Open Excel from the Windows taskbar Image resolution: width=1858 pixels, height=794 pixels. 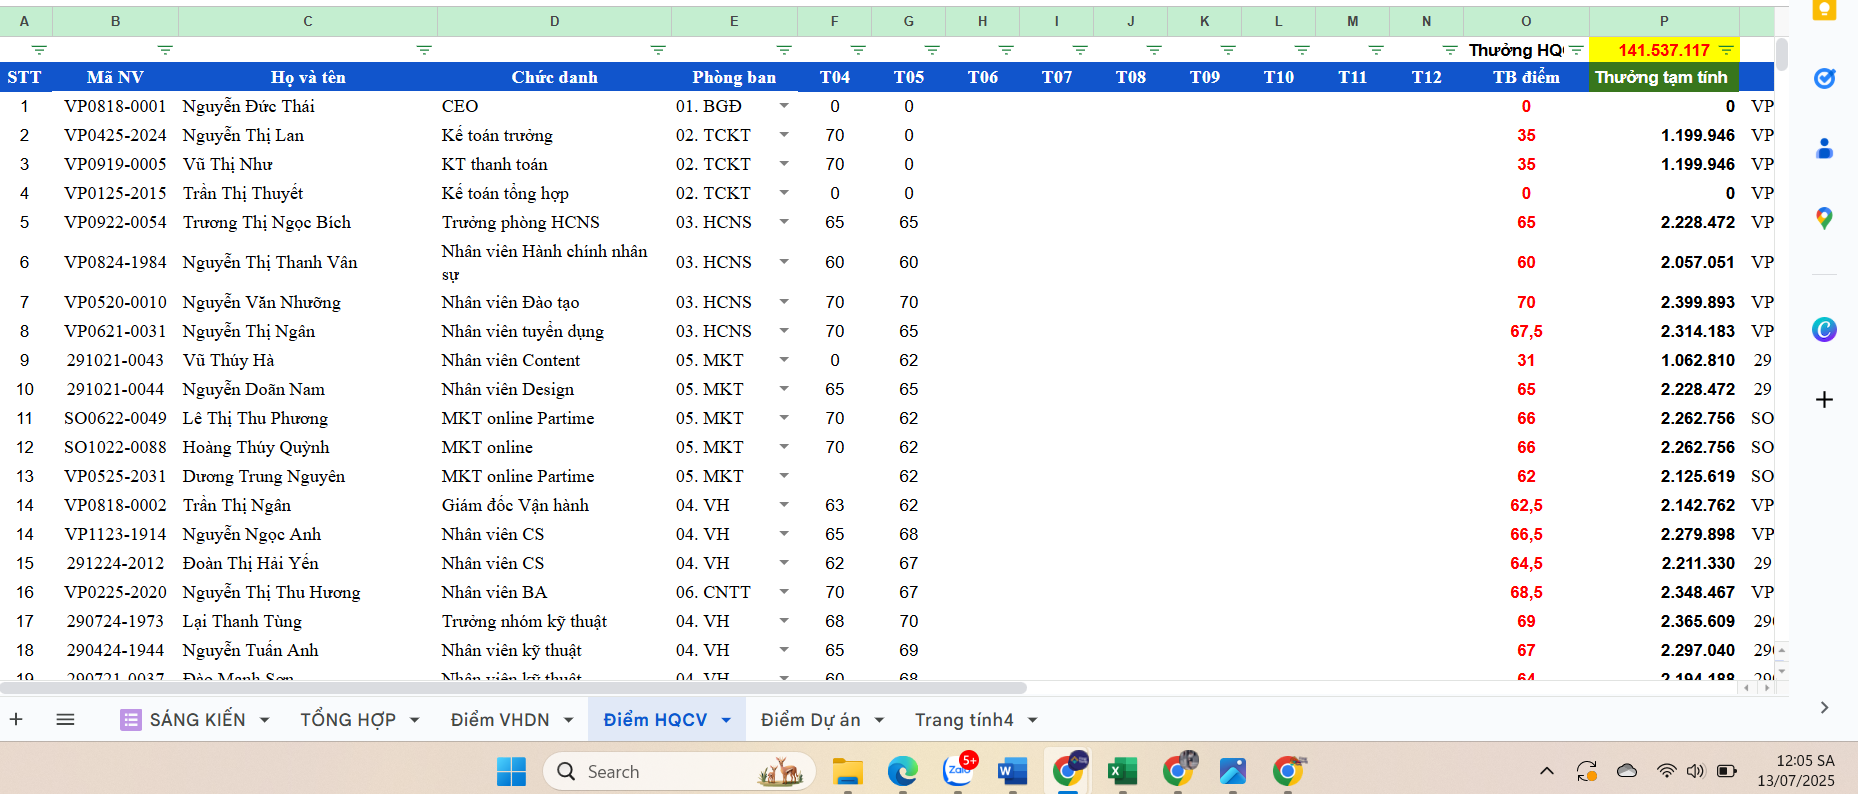[x=1122, y=771]
